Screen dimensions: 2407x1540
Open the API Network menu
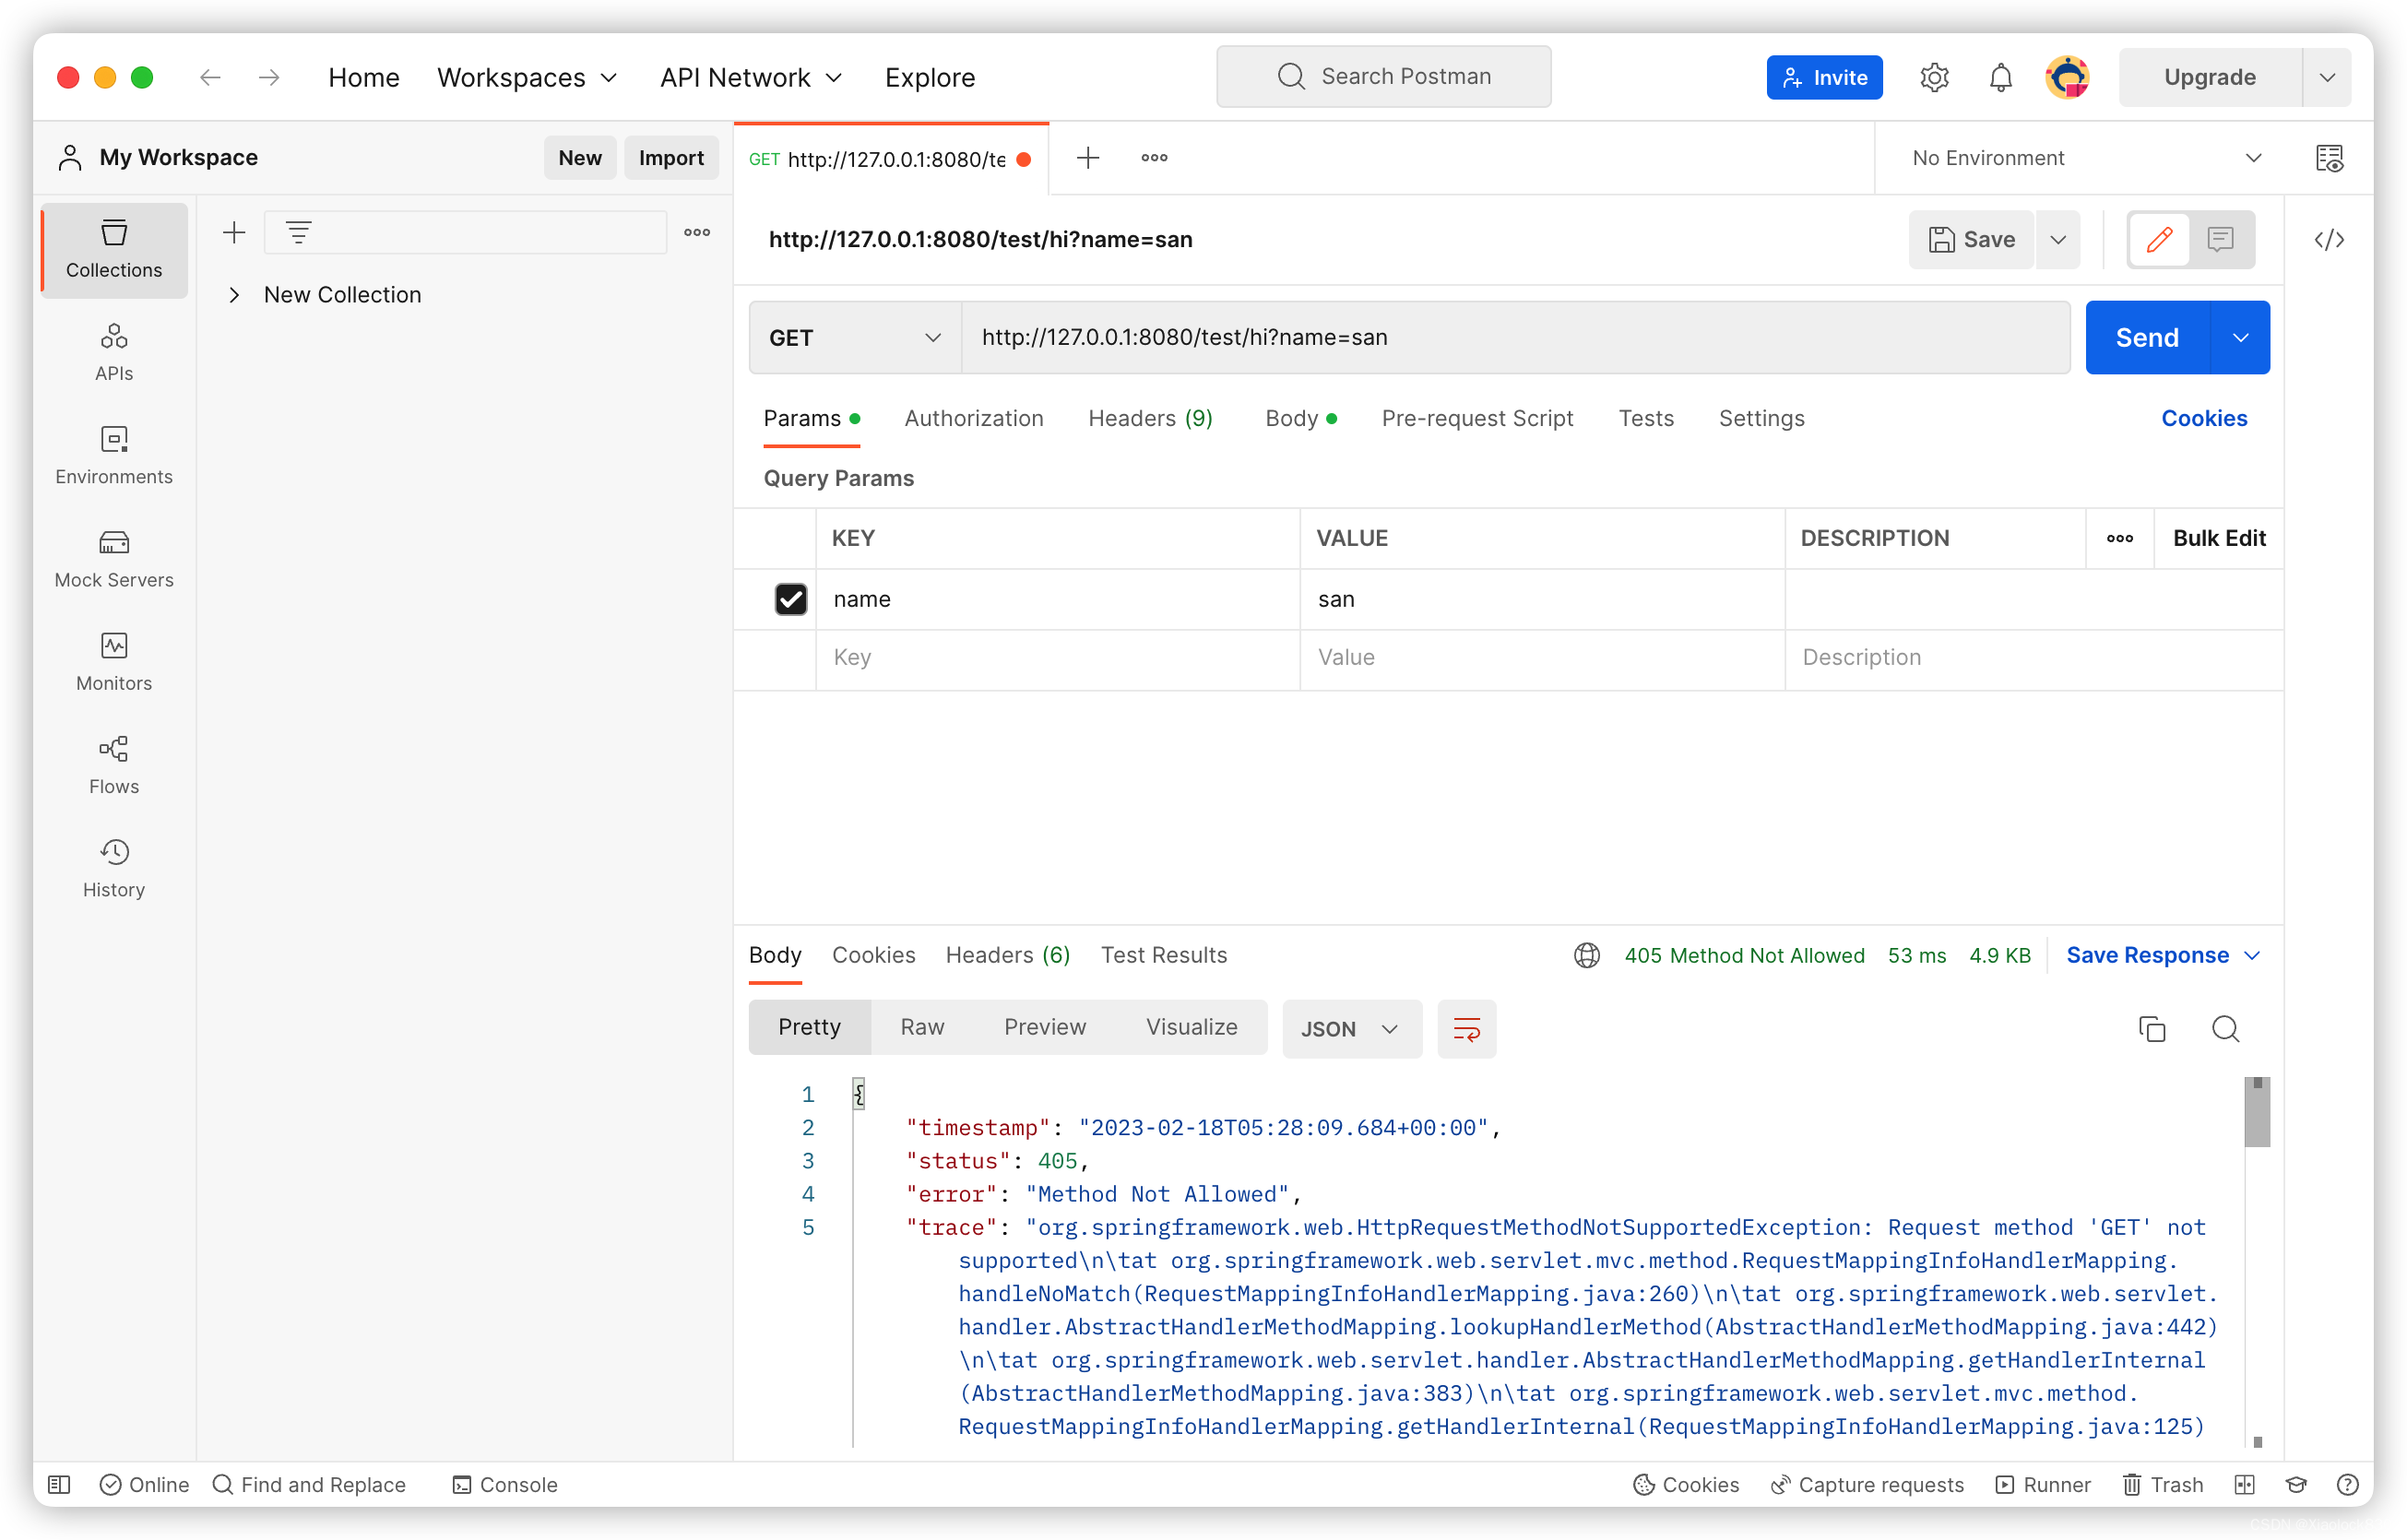(750, 77)
